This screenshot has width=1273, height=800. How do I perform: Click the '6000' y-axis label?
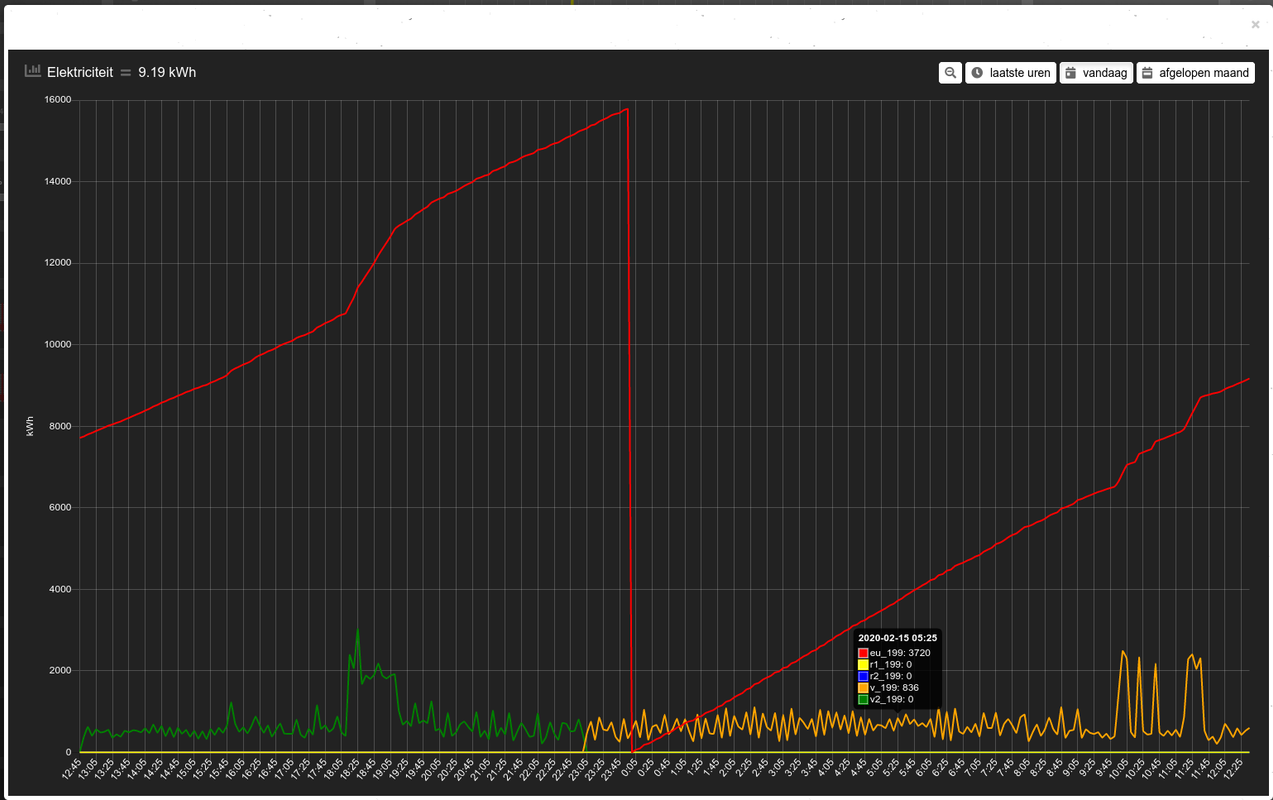[x=60, y=508]
